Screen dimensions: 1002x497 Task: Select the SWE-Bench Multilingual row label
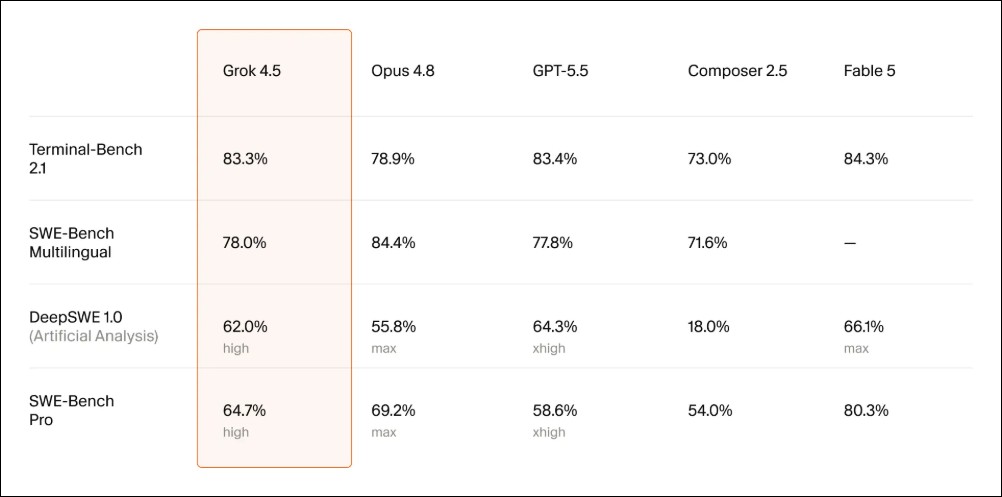tap(72, 243)
